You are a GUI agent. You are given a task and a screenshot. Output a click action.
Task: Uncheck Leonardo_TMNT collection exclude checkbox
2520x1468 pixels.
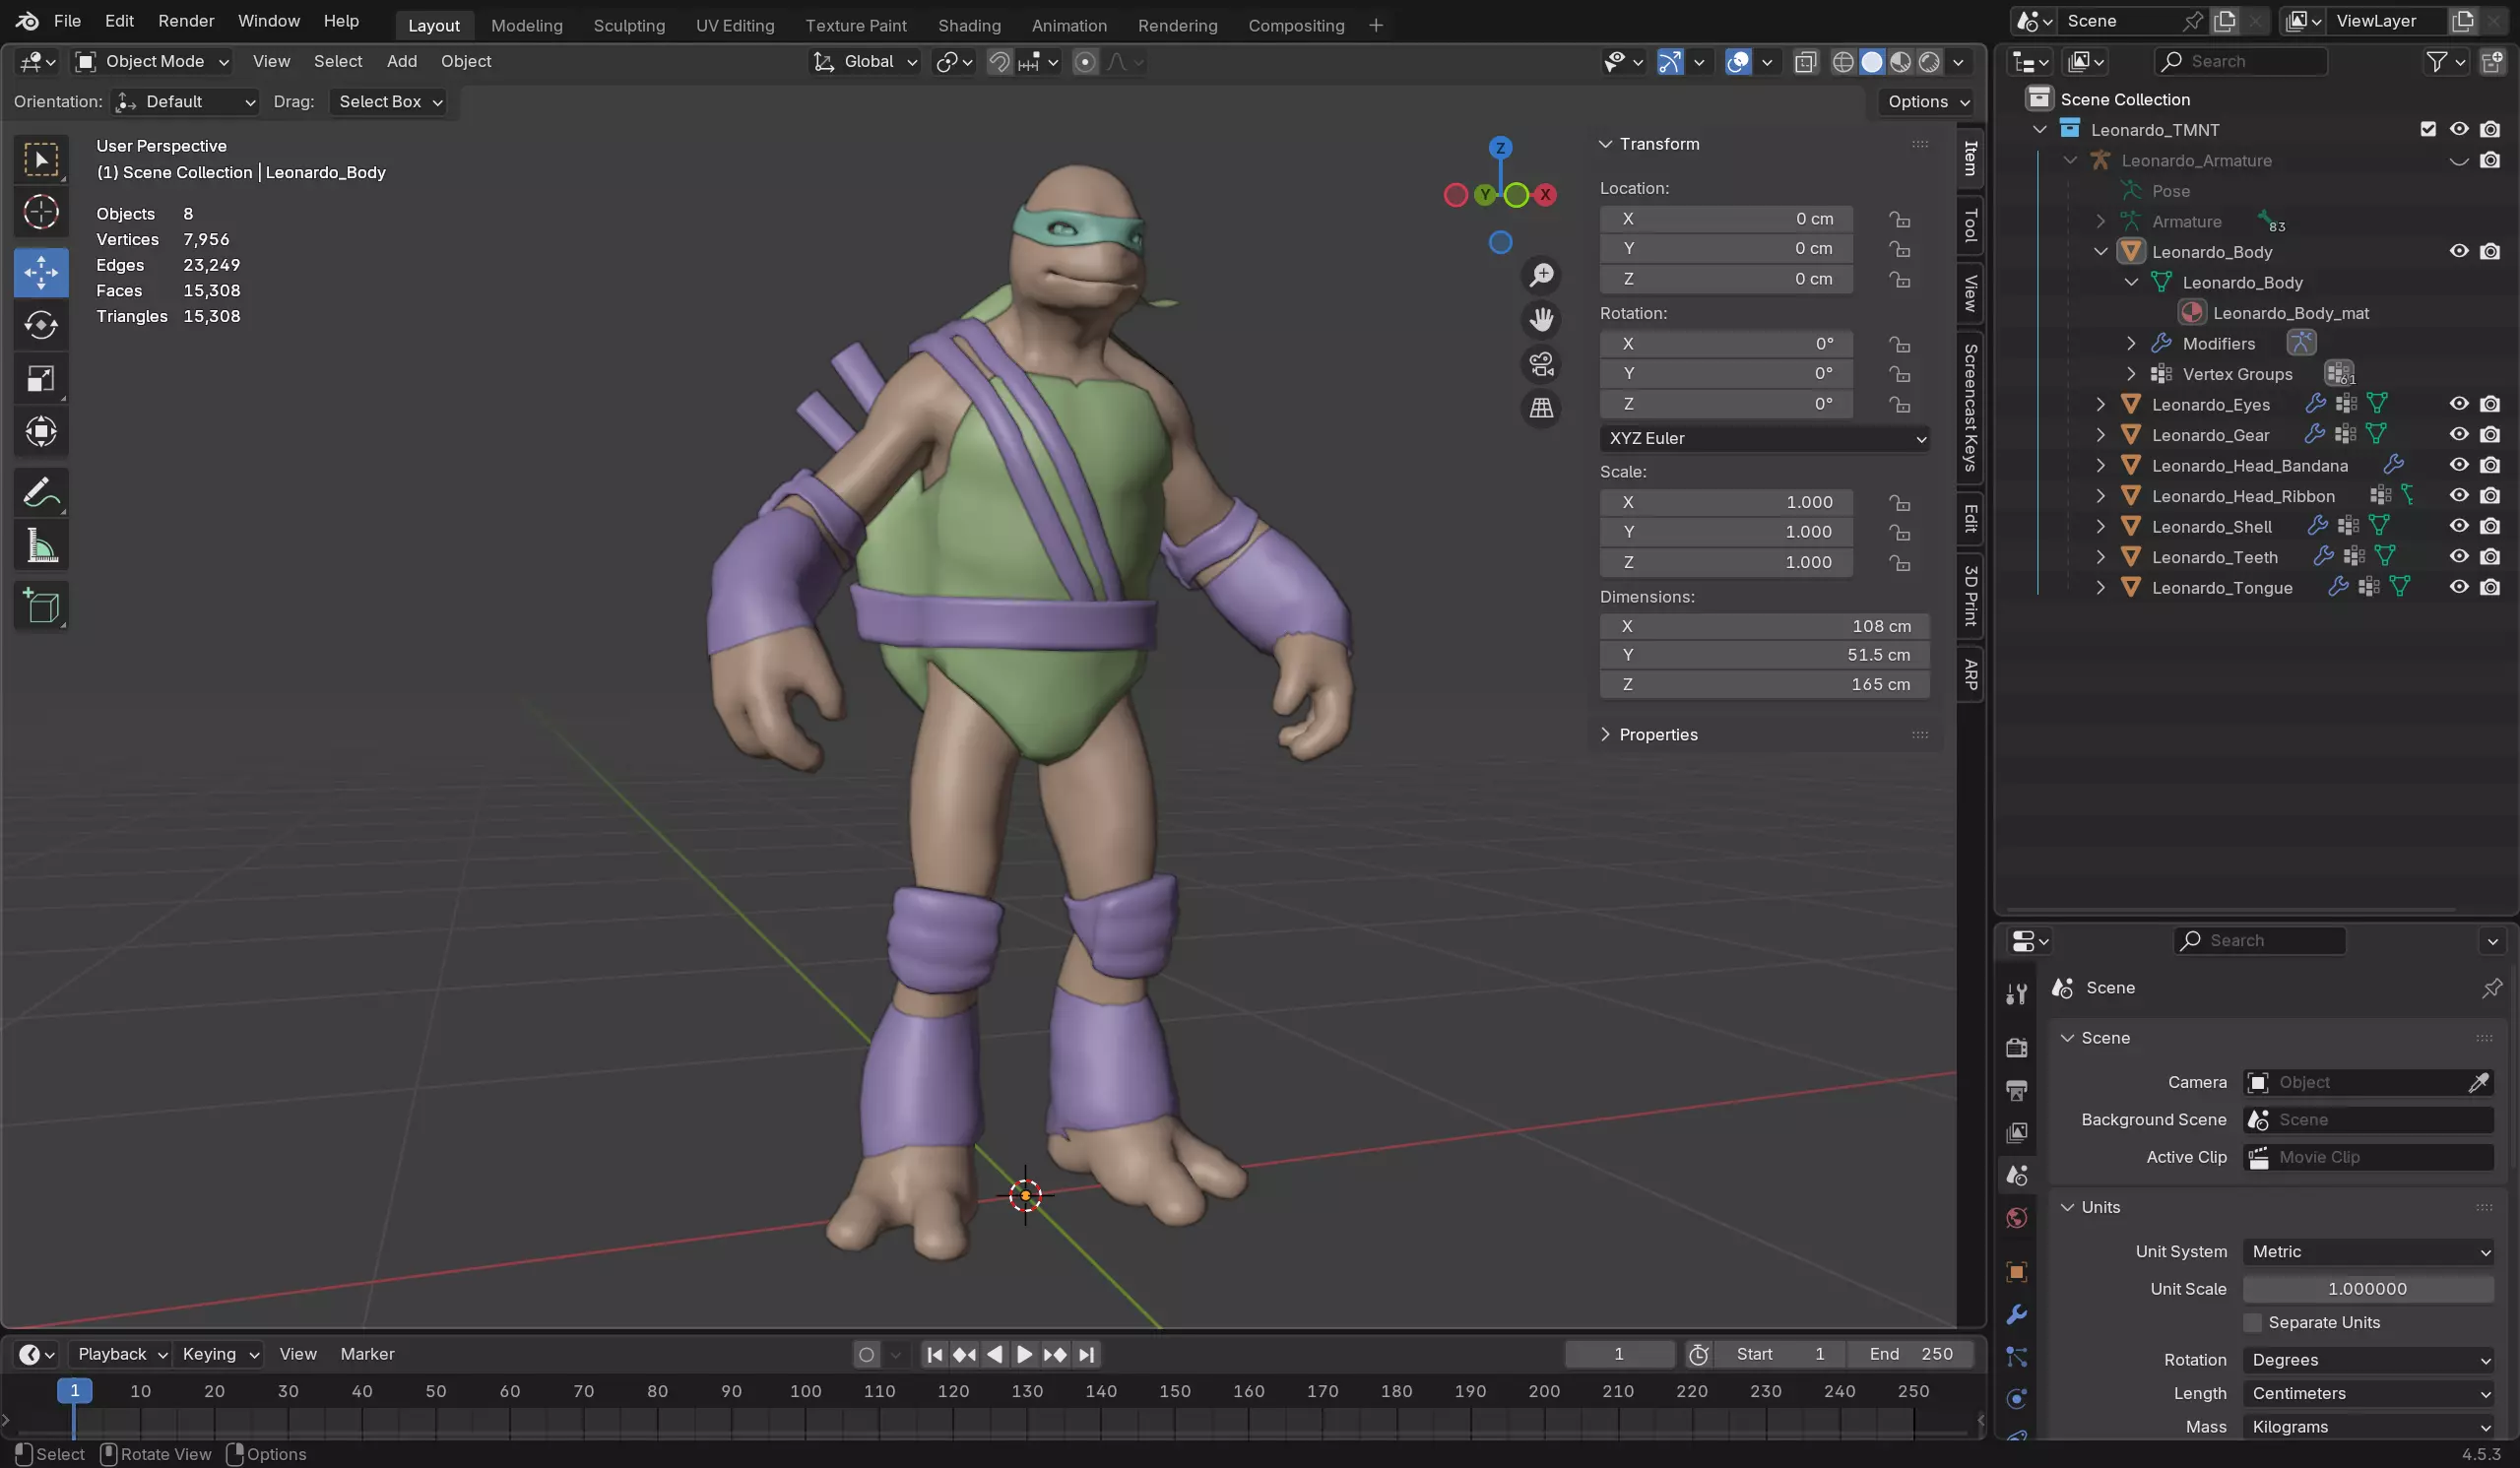[2428, 129]
